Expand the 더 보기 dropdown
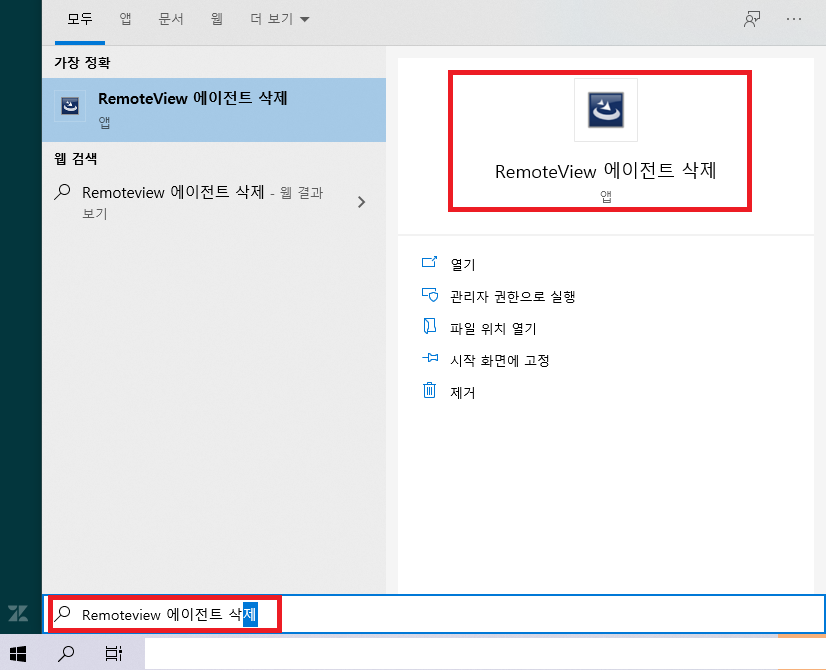The image size is (826, 670). (x=280, y=19)
